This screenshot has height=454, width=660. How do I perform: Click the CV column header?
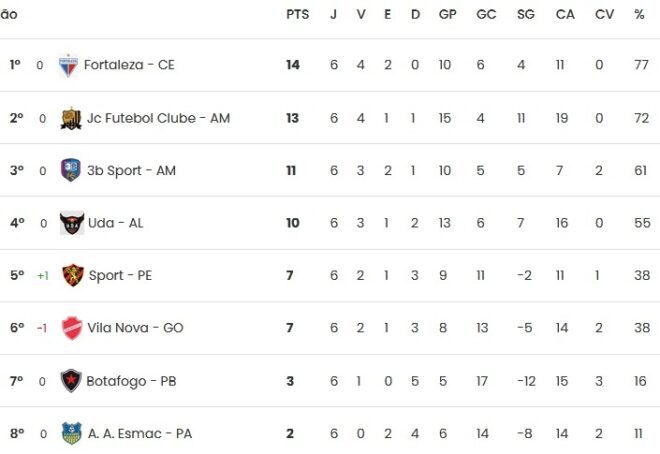pos(604,15)
